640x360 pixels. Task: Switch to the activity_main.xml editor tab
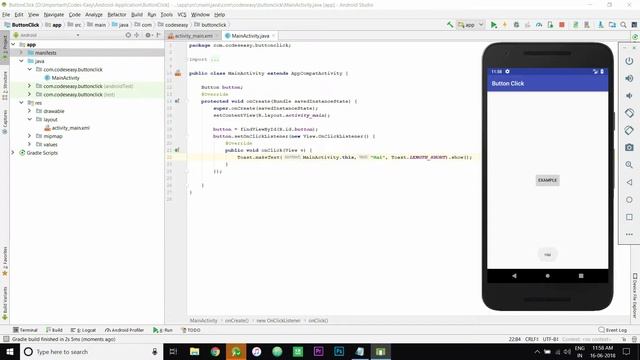193,36
